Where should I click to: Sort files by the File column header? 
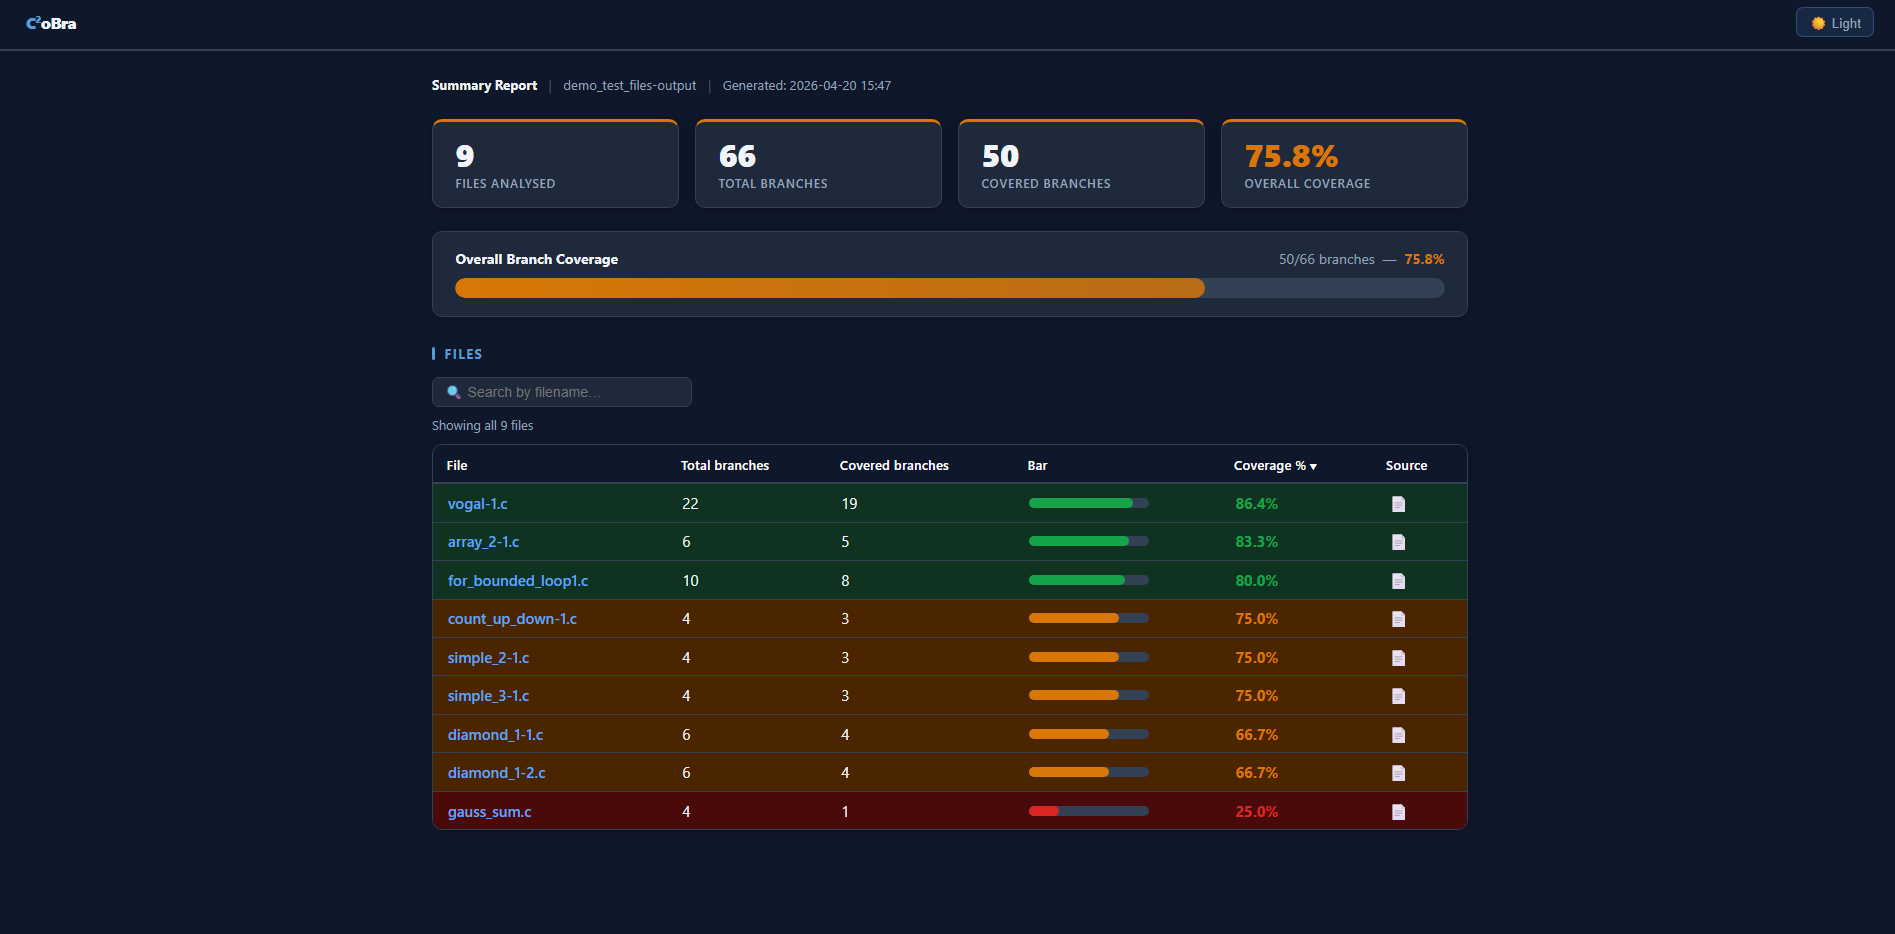pyautogui.click(x=457, y=465)
